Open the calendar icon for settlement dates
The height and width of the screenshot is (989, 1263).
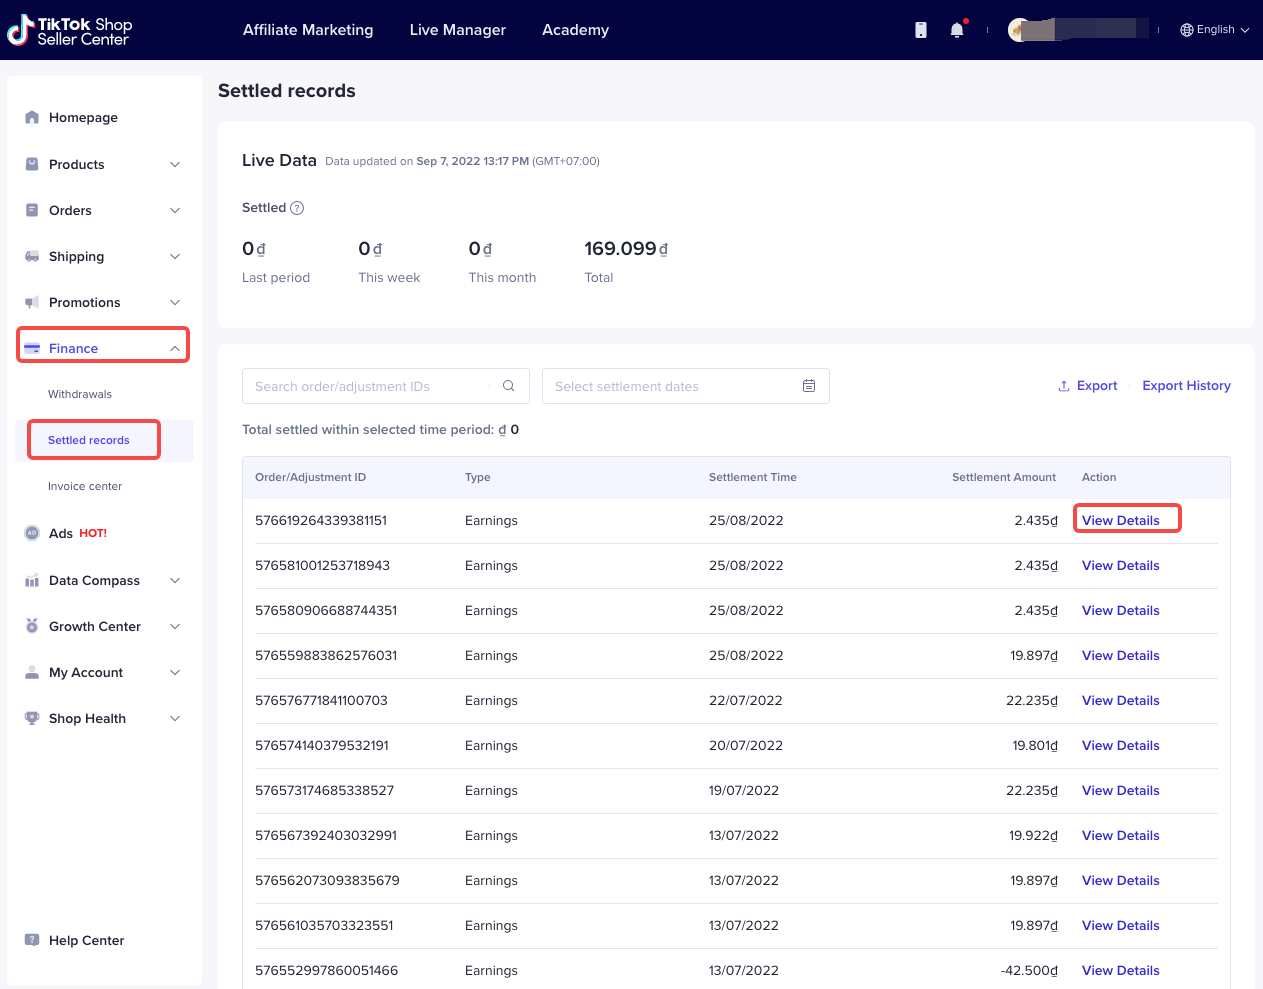click(x=809, y=386)
